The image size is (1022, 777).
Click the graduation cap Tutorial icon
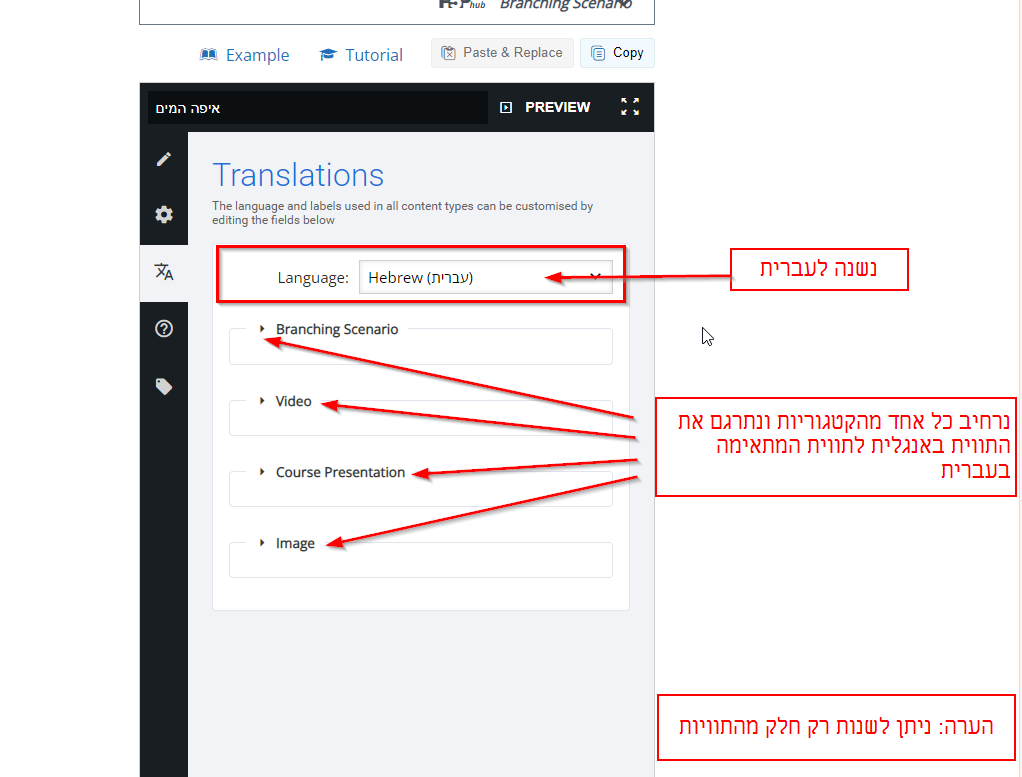click(328, 55)
